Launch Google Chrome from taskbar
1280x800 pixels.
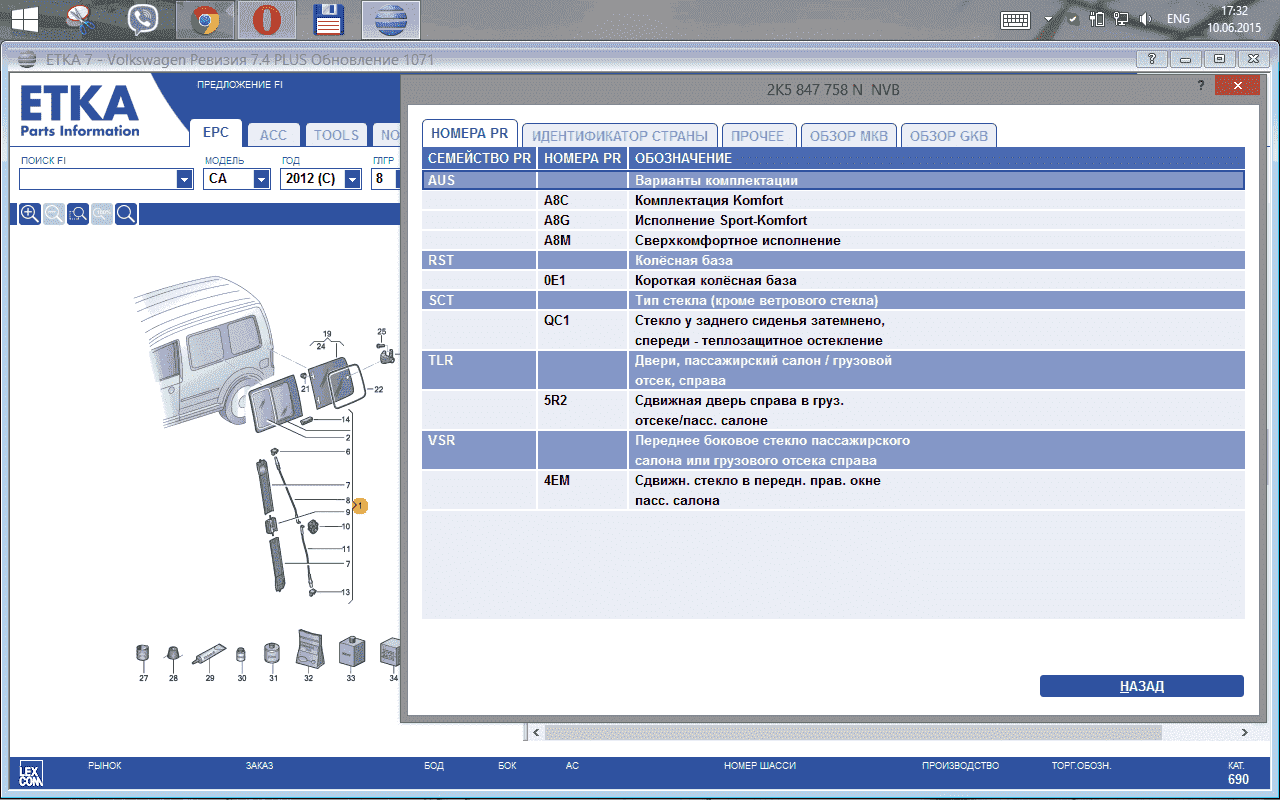206,19
